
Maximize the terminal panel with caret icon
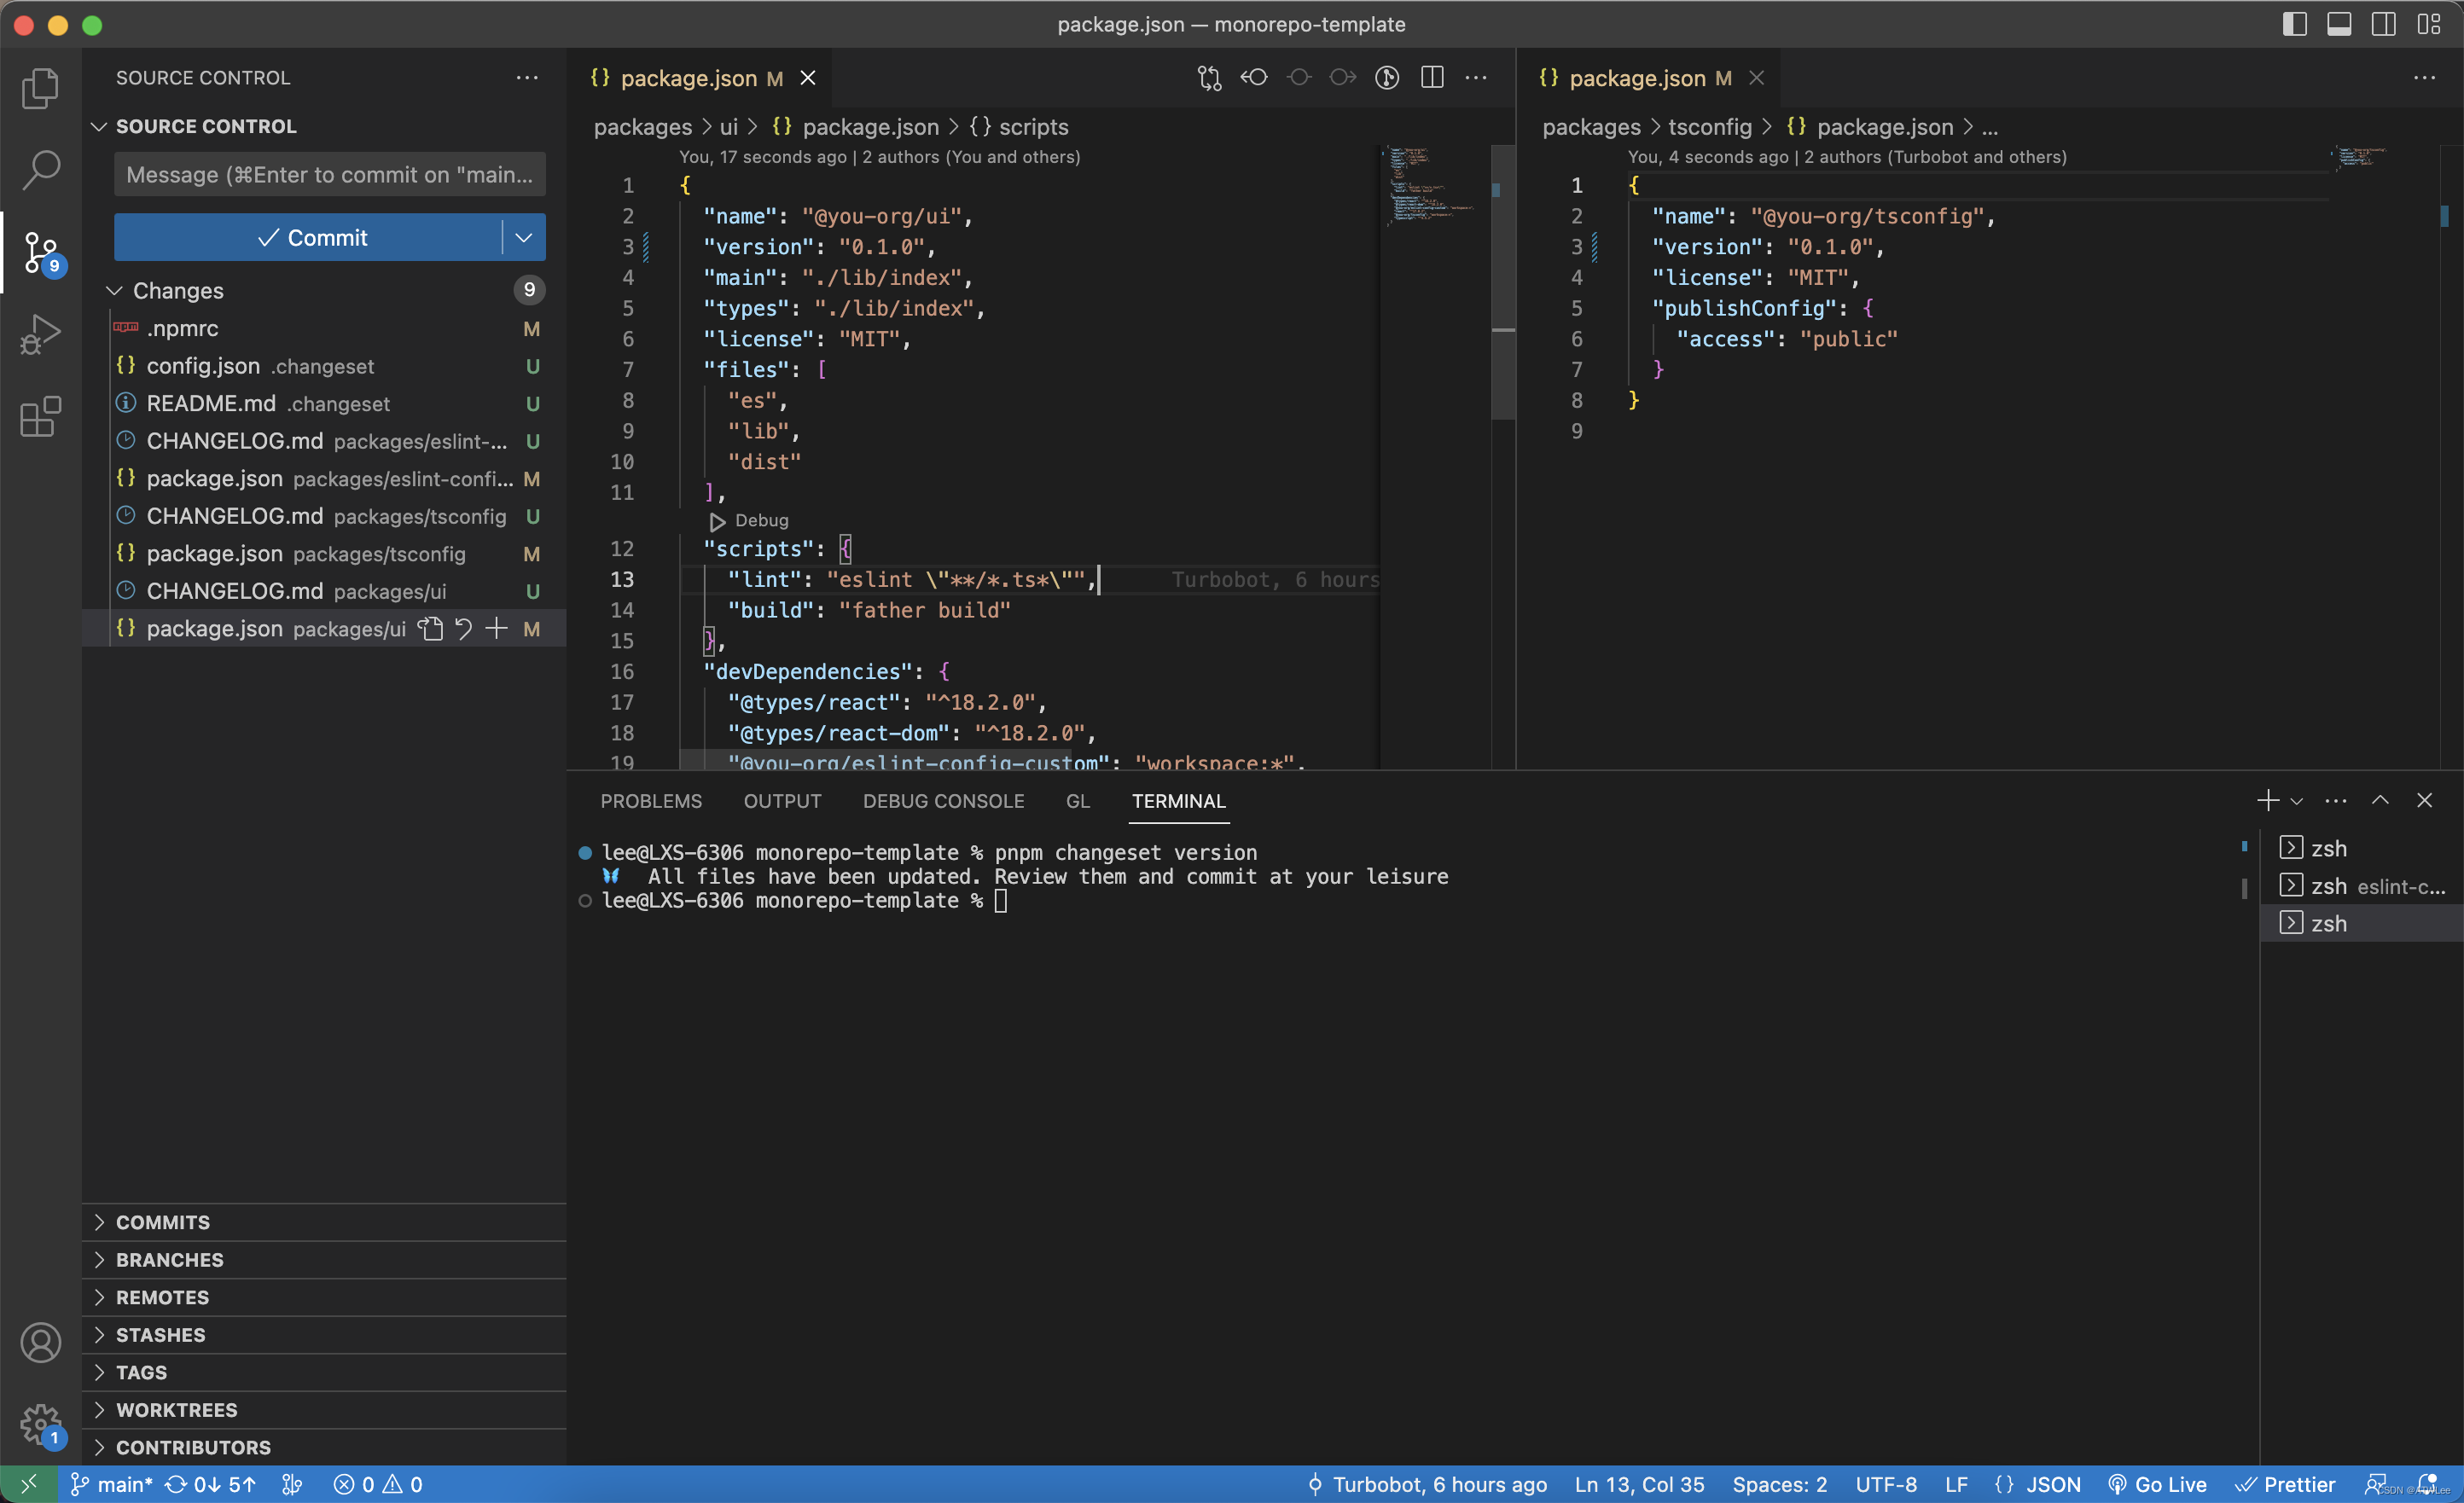[2381, 801]
